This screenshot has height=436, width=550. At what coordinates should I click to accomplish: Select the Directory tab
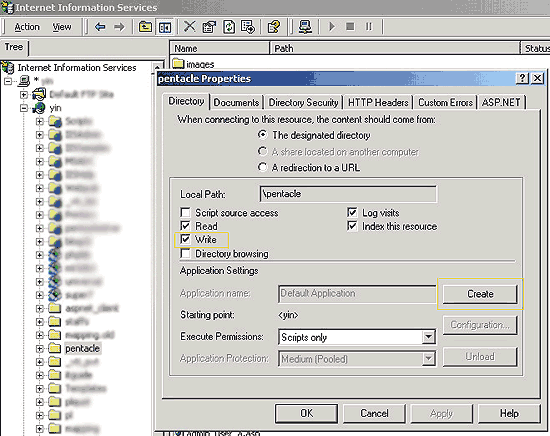click(186, 101)
